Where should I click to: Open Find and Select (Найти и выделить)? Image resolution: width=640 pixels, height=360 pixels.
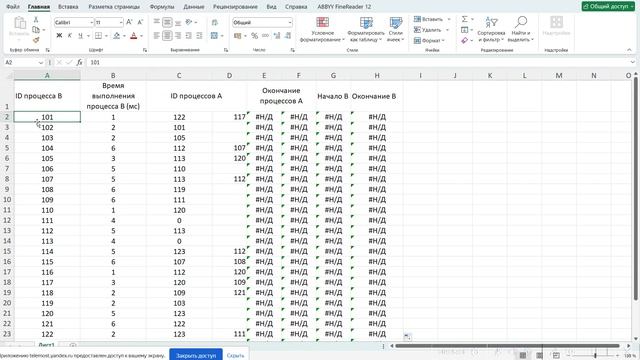(521, 29)
